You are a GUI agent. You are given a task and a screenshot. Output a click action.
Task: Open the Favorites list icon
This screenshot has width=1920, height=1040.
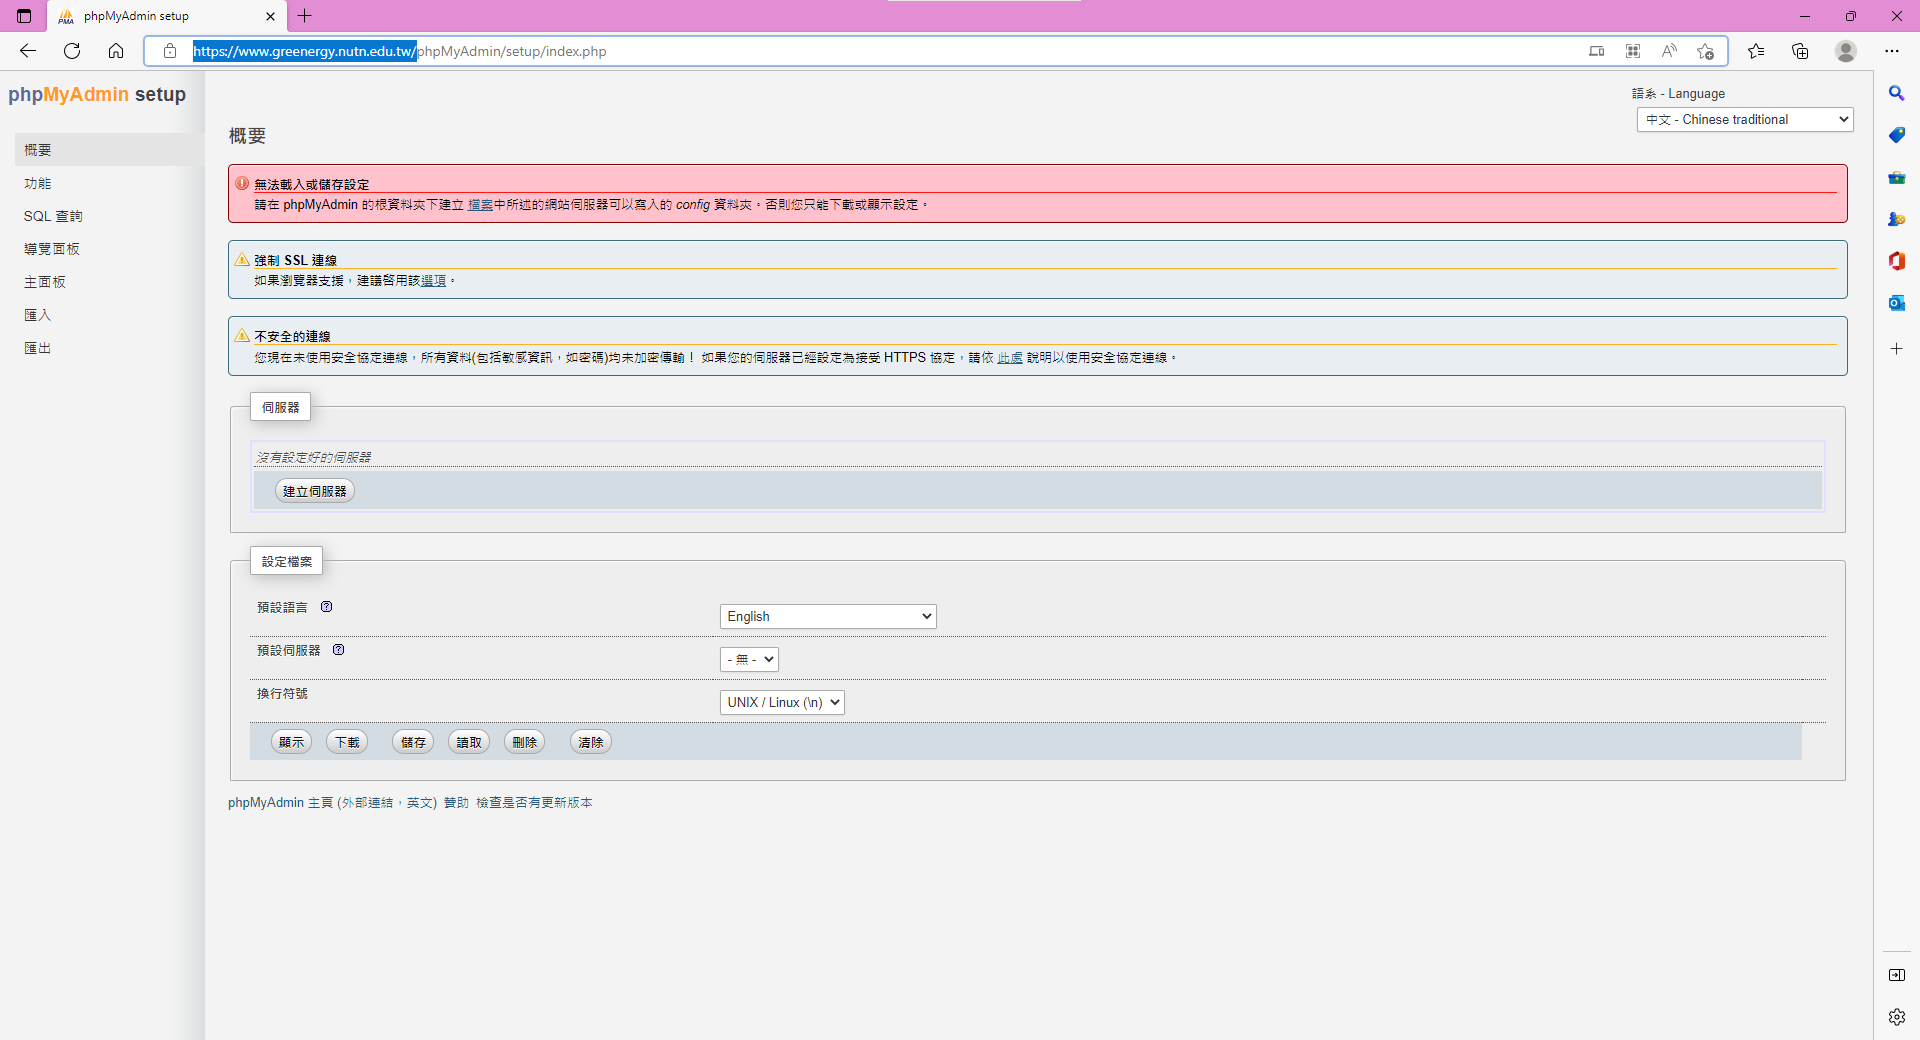(x=1756, y=51)
